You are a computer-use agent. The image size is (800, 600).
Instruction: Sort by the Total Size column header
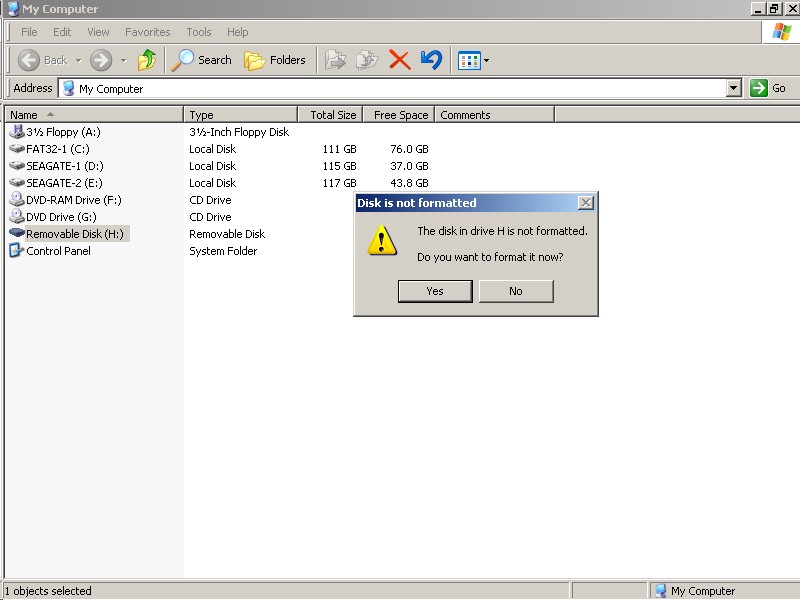pos(332,115)
